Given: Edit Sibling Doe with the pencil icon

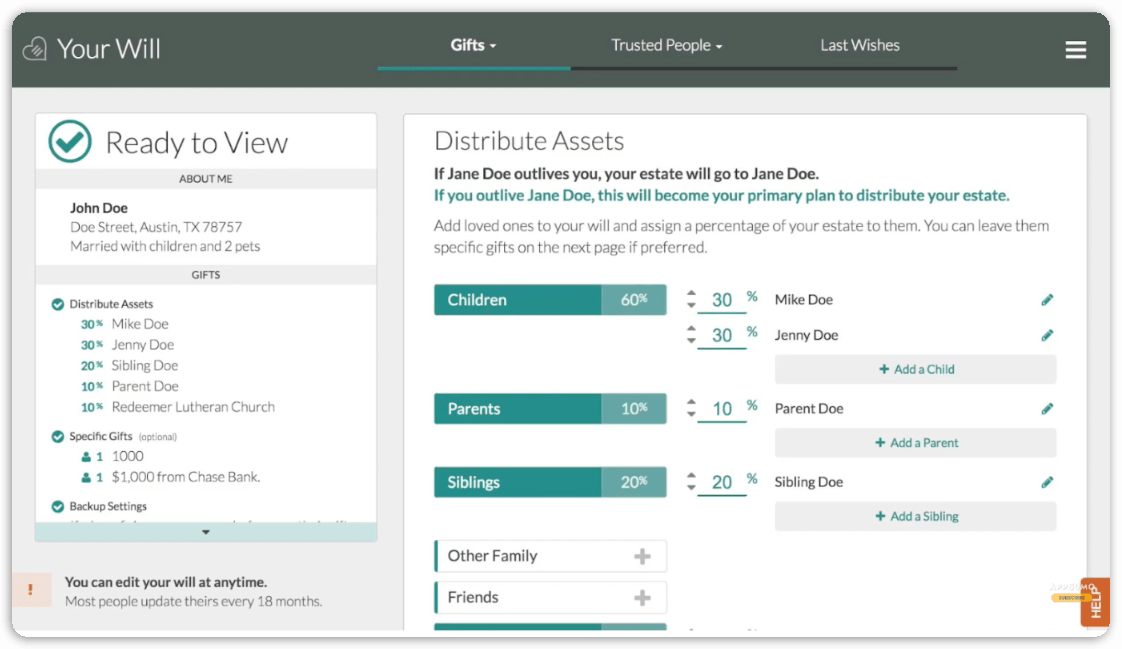Looking at the screenshot, I should [1047, 481].
